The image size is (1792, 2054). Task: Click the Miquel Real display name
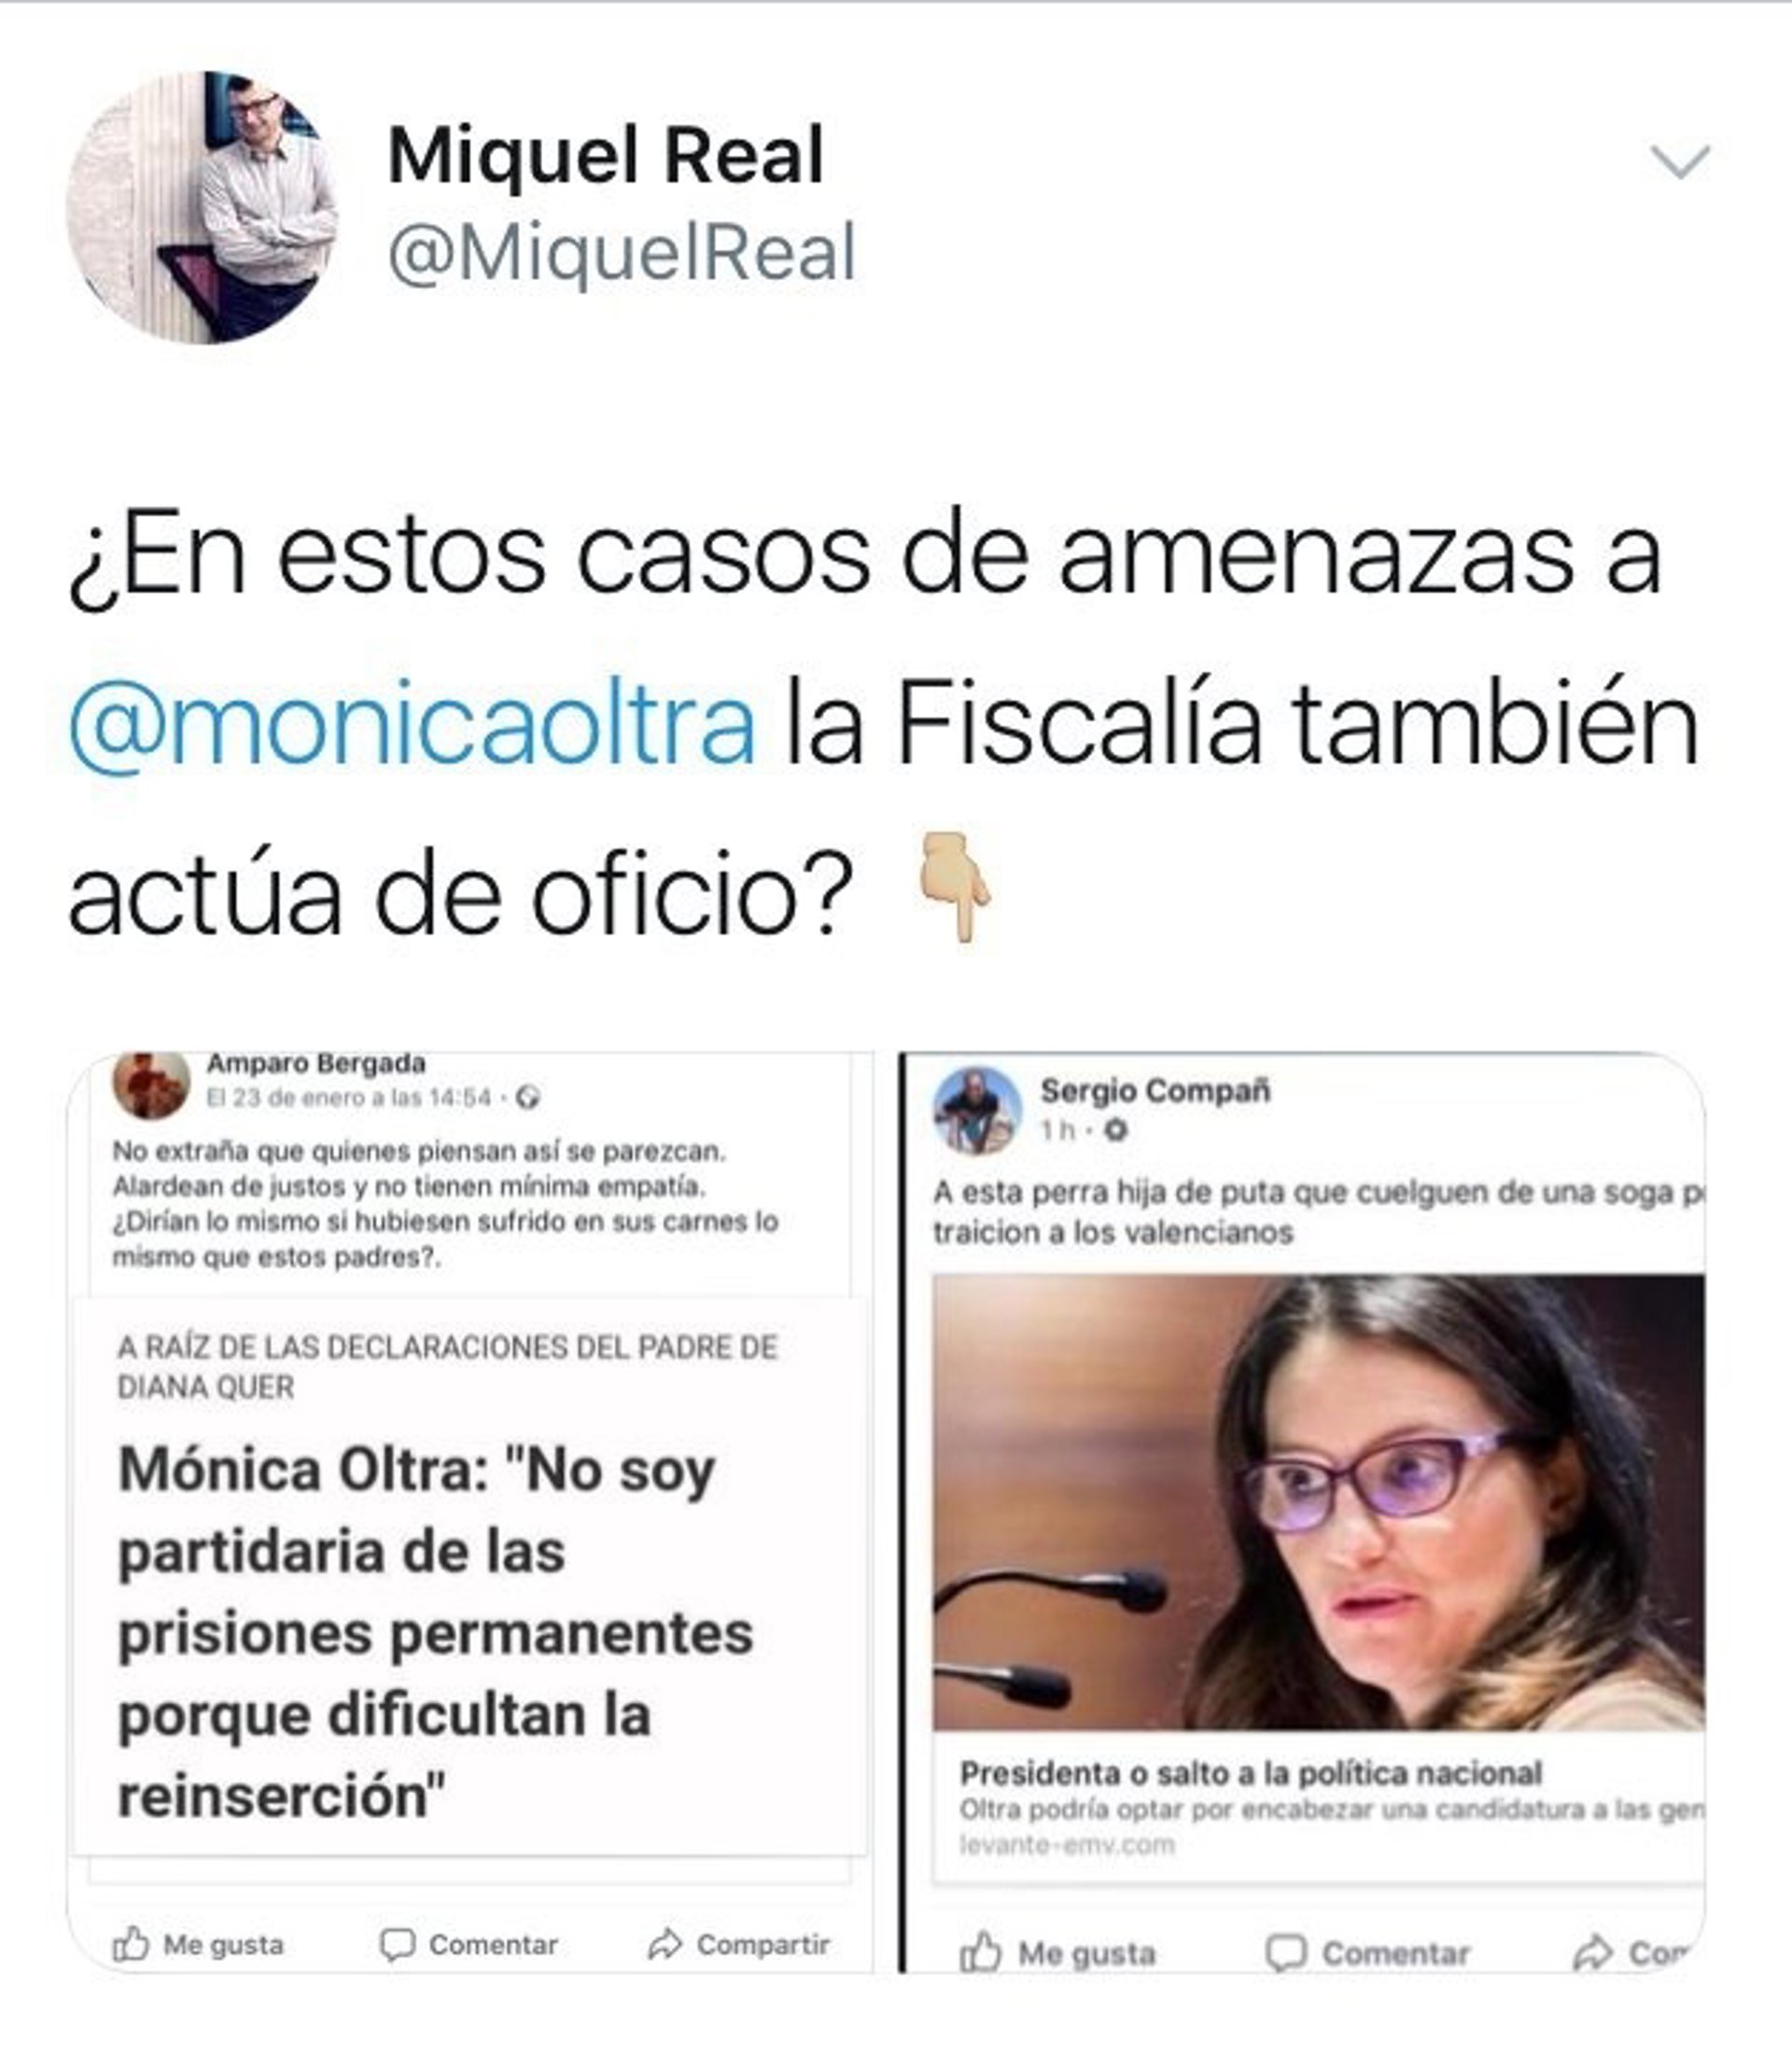606,155
